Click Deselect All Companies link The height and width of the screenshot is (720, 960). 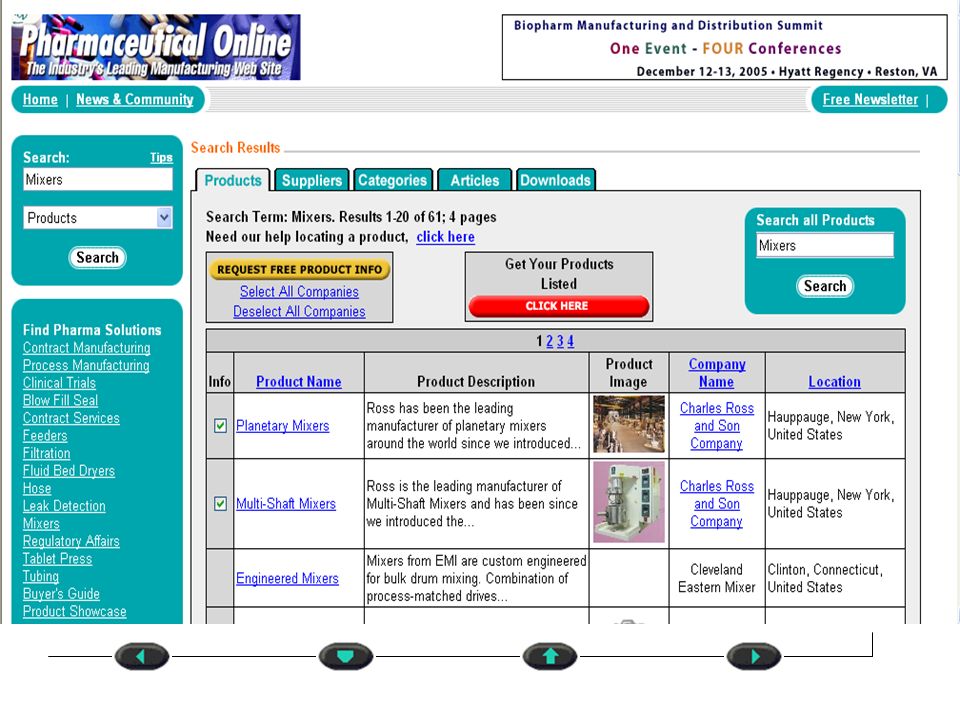[299, 311]
